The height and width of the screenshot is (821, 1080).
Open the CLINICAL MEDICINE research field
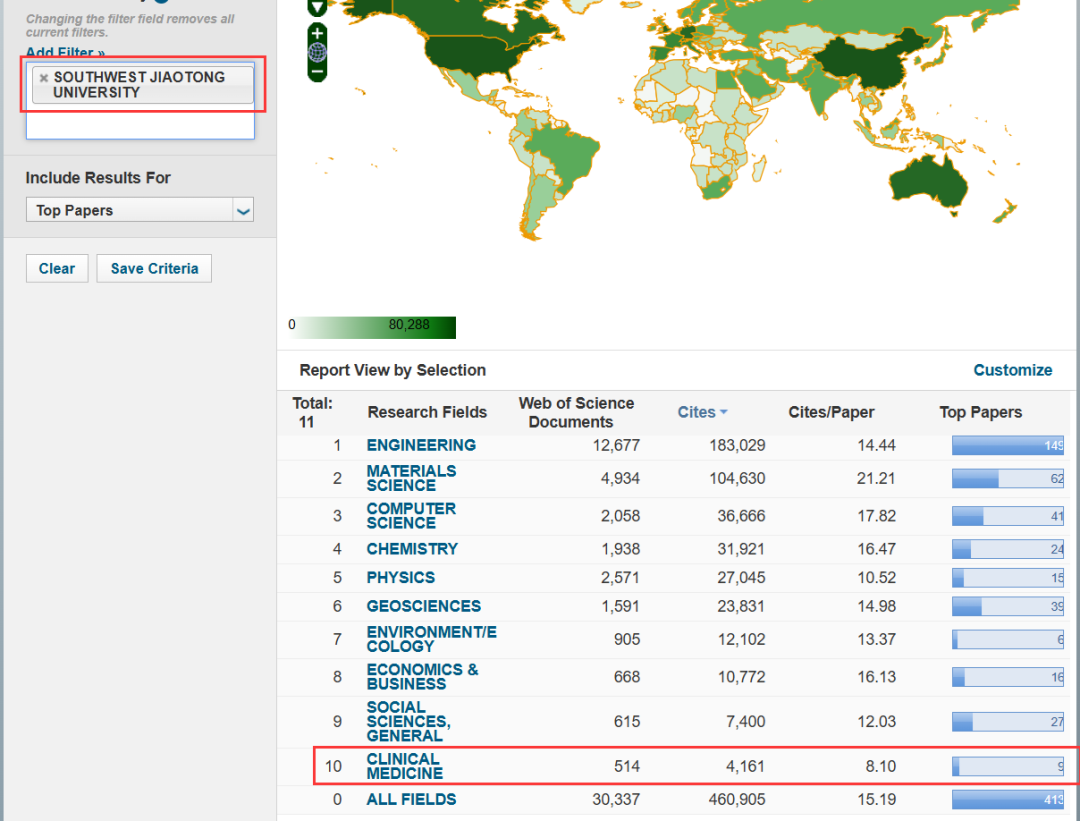click(x=404, y=766)
